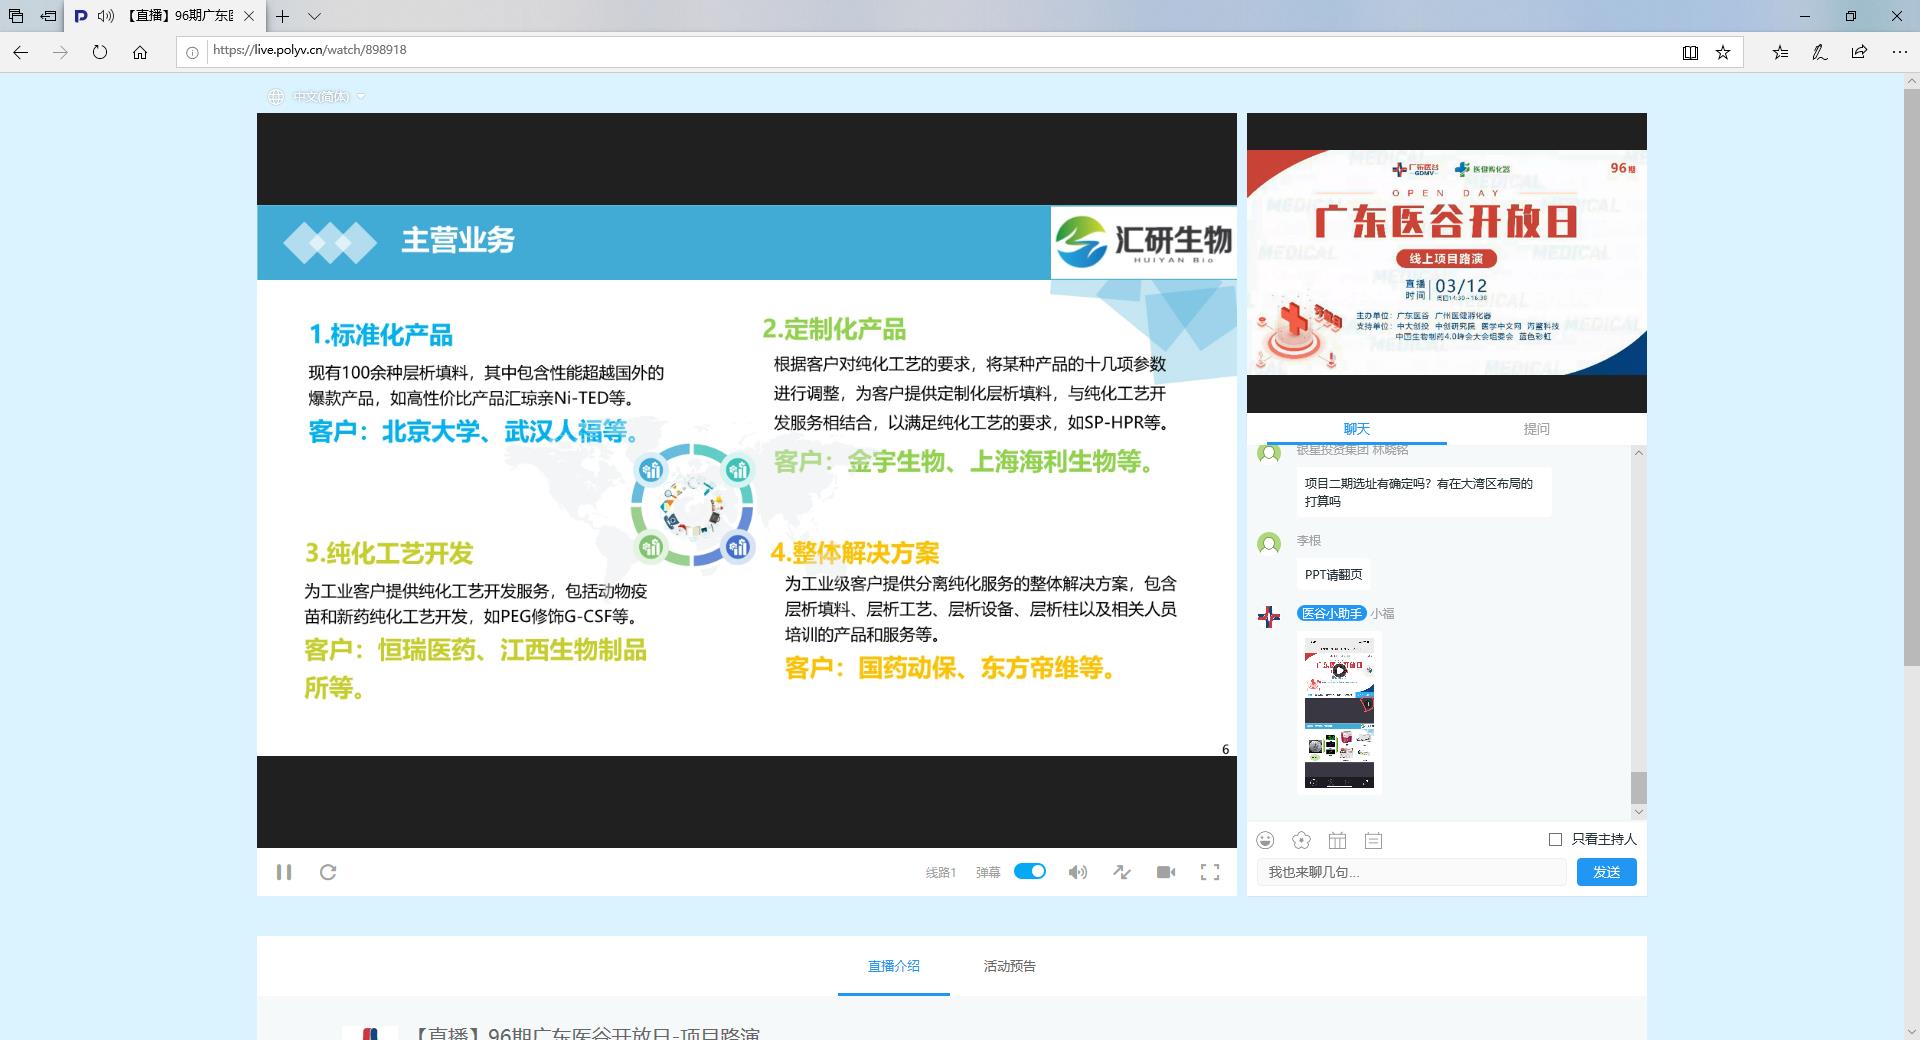This screenshot has height=1040, width=1920.
Task: Open the notes list icon in chat toolbar
Action: pos(1374,841)
